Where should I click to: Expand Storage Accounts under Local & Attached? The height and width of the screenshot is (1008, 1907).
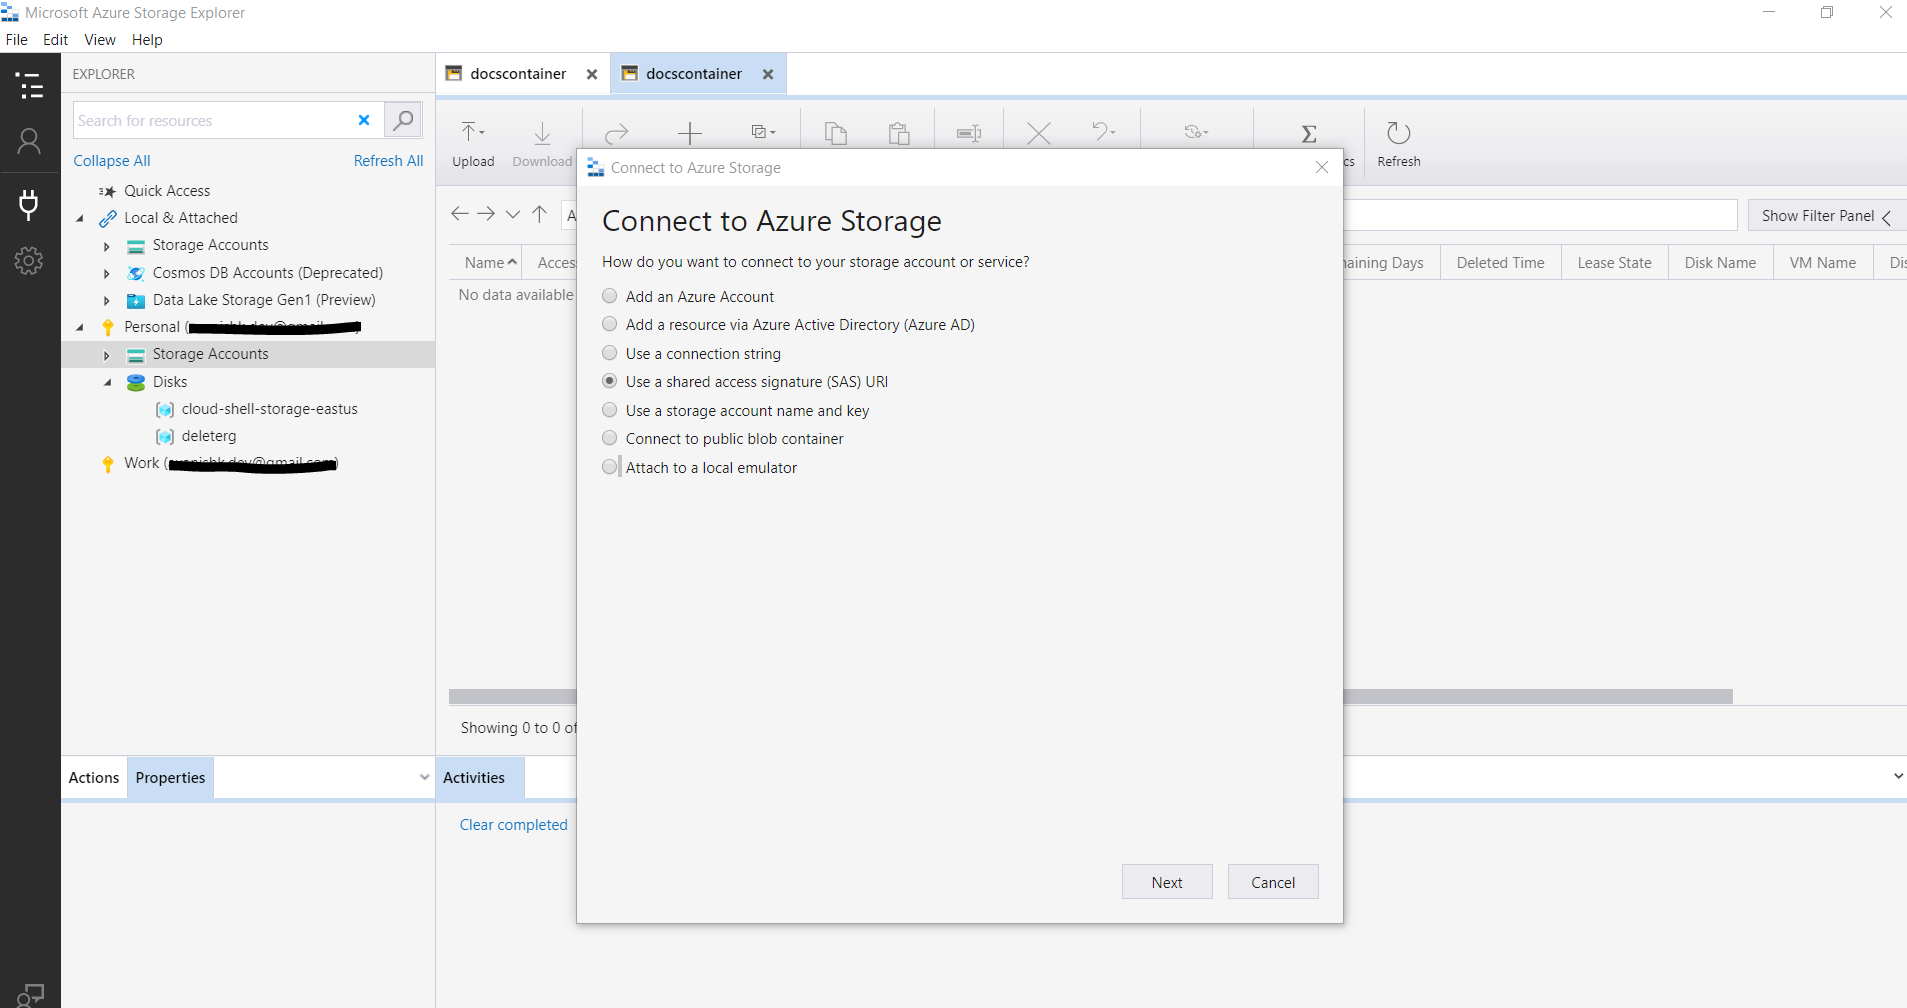(x=107, y=246)
